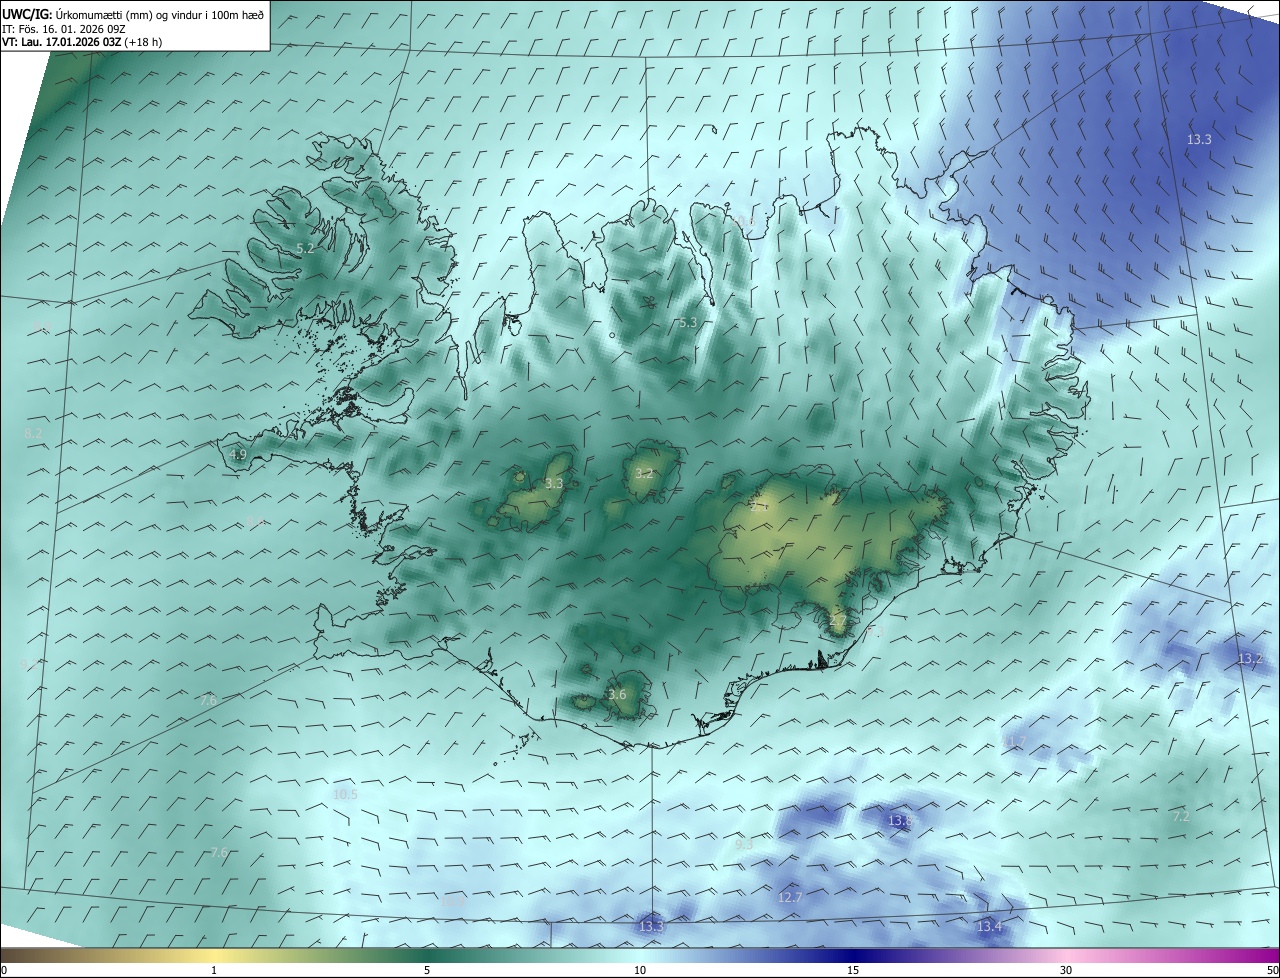
Task: Click the 3.6 value on the south coast glacier
Action: [617, 695]
